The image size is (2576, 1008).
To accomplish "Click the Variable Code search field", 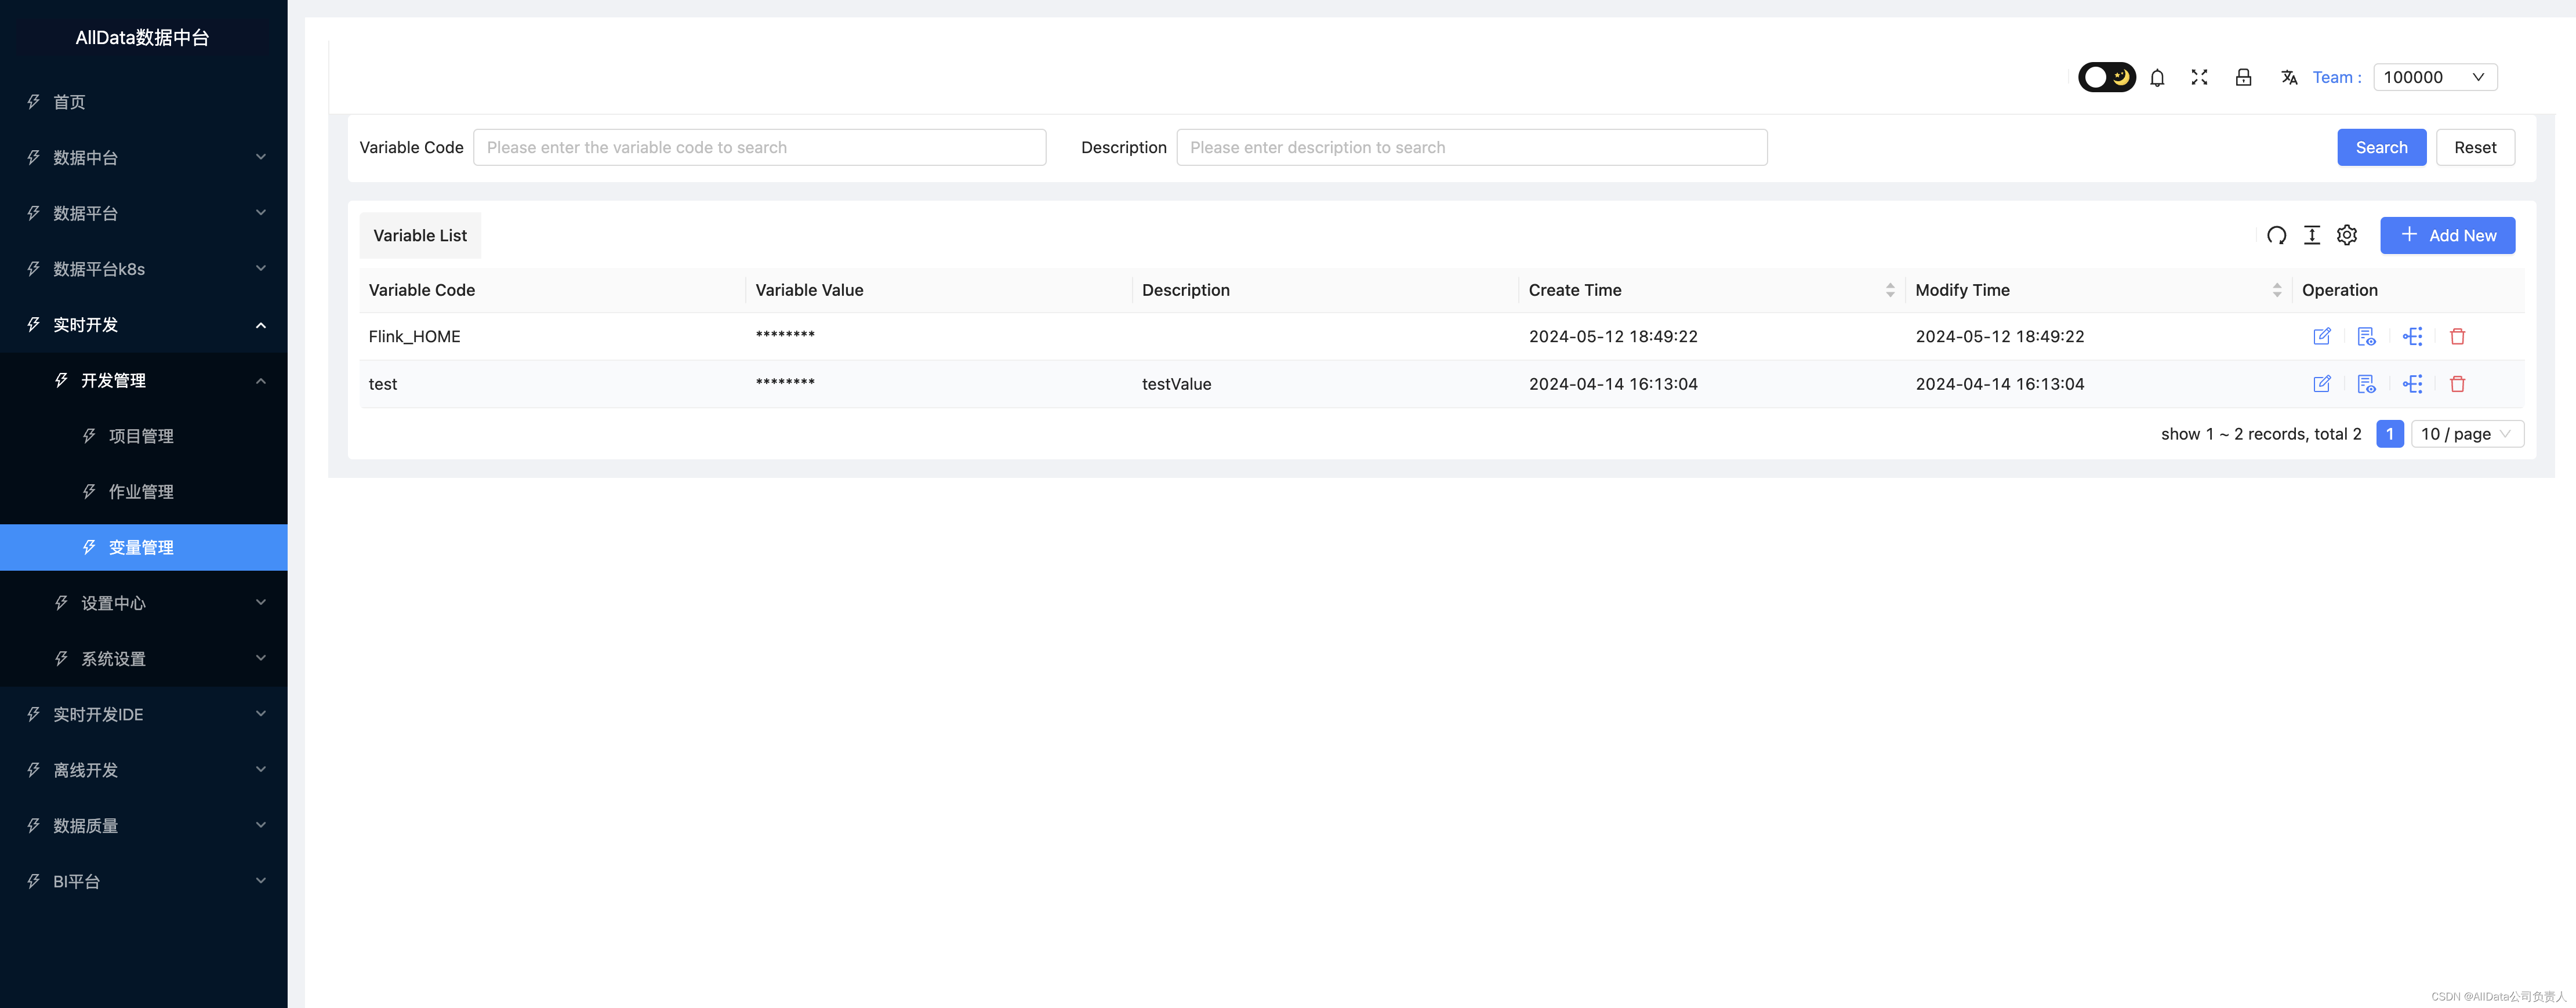I will point(759,147).
